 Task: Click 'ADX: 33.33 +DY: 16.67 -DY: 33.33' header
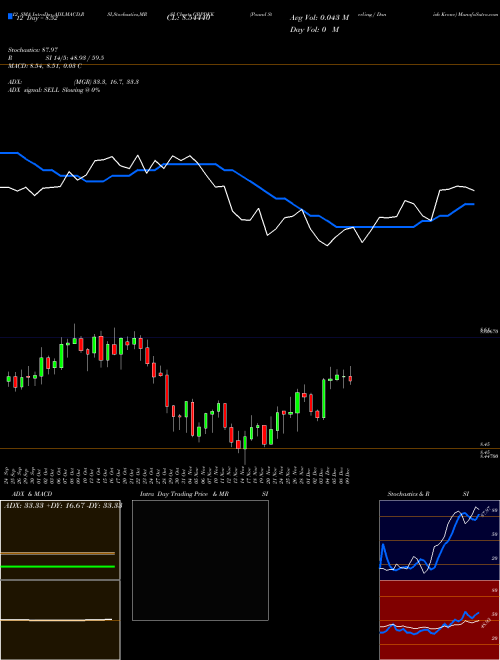tap(63, 505)
